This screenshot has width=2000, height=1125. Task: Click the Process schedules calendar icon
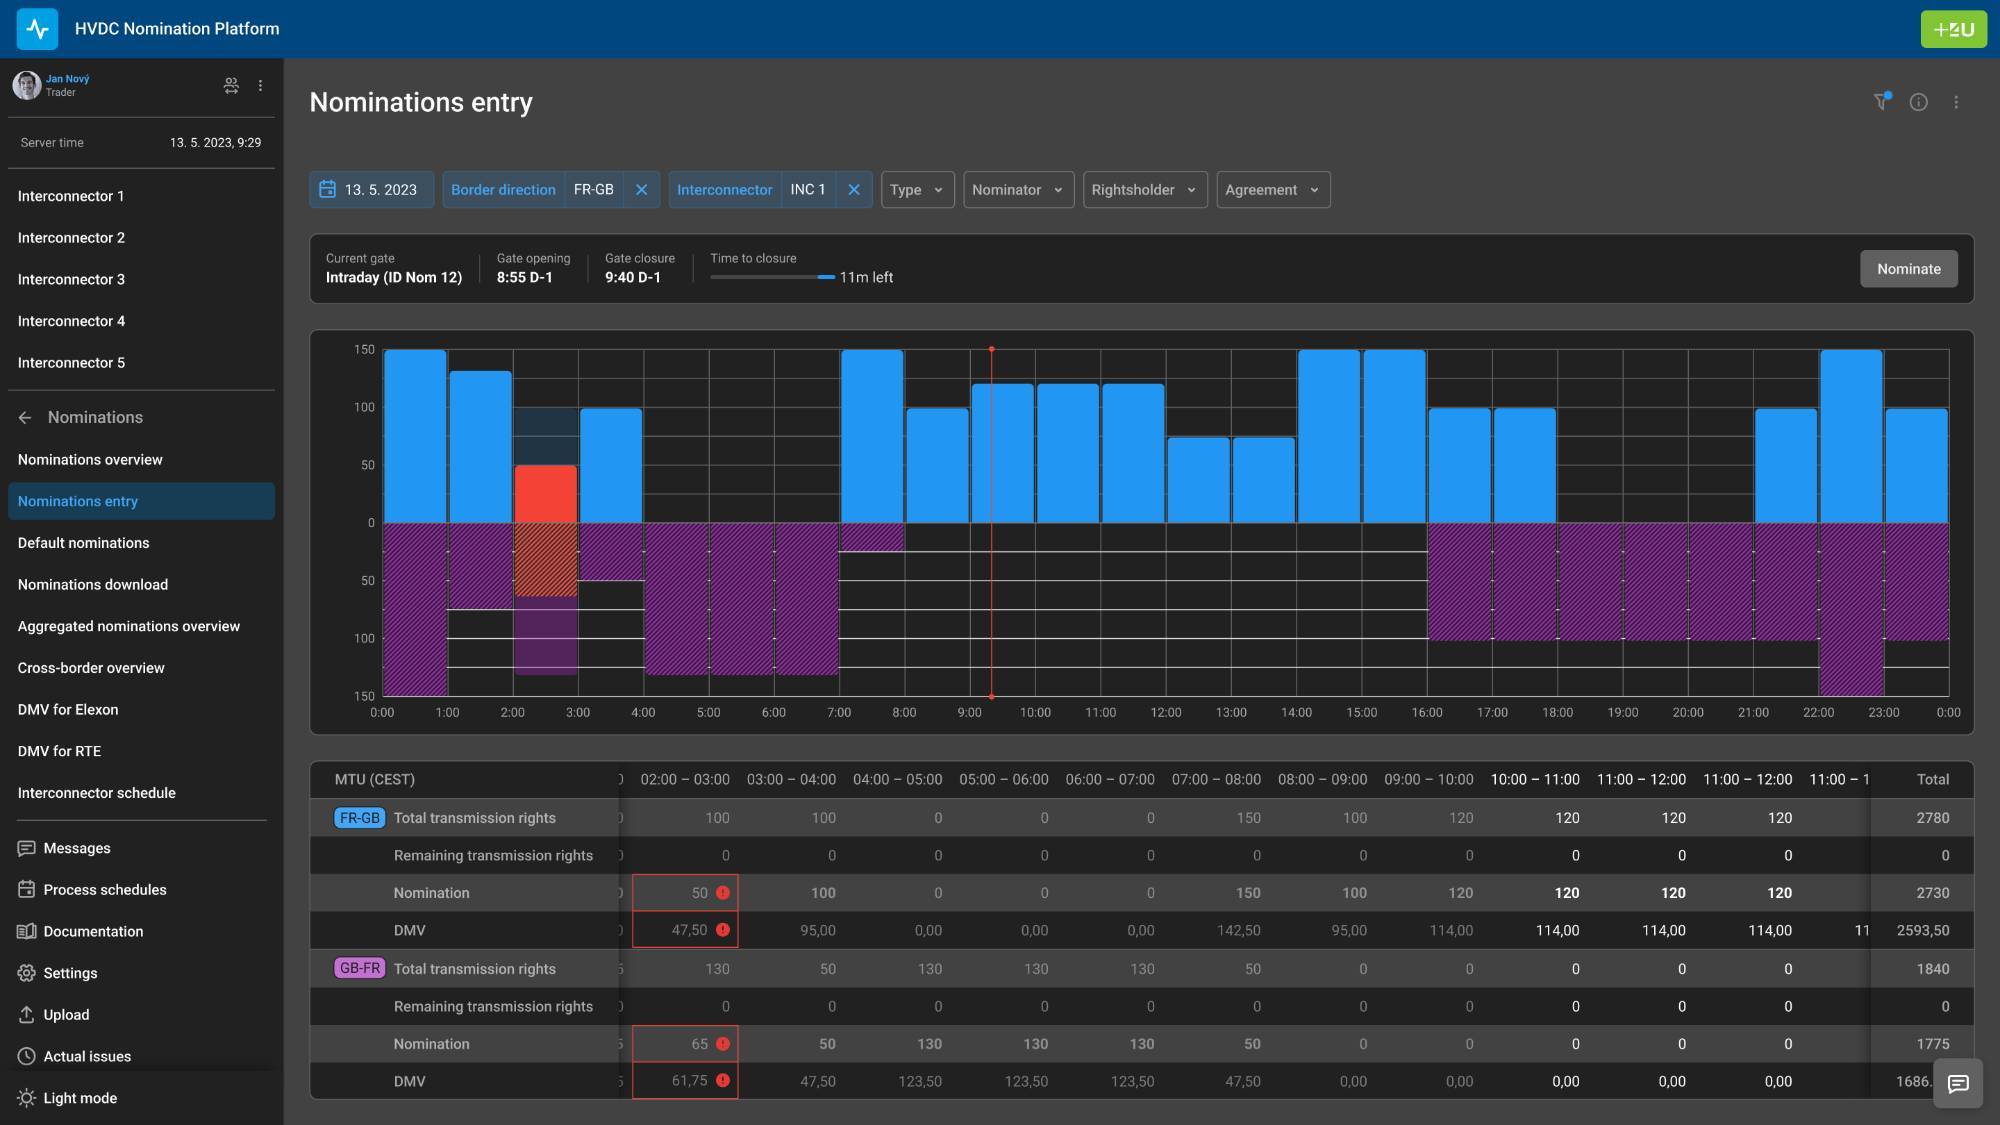click(27, 890)
